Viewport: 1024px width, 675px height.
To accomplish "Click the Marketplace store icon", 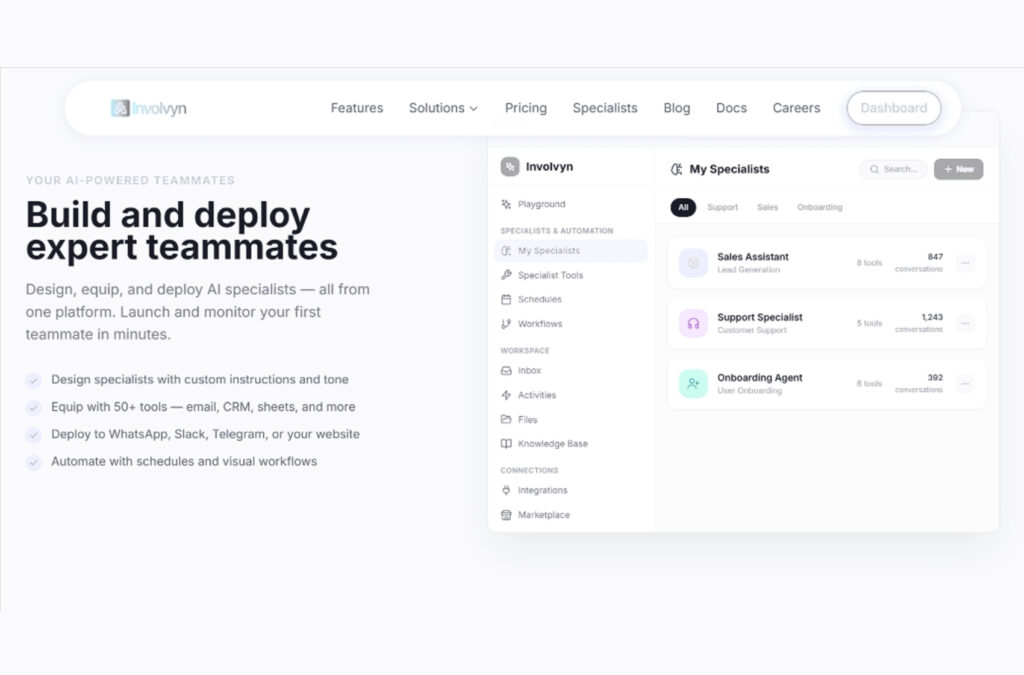I will tap(506, 515).
